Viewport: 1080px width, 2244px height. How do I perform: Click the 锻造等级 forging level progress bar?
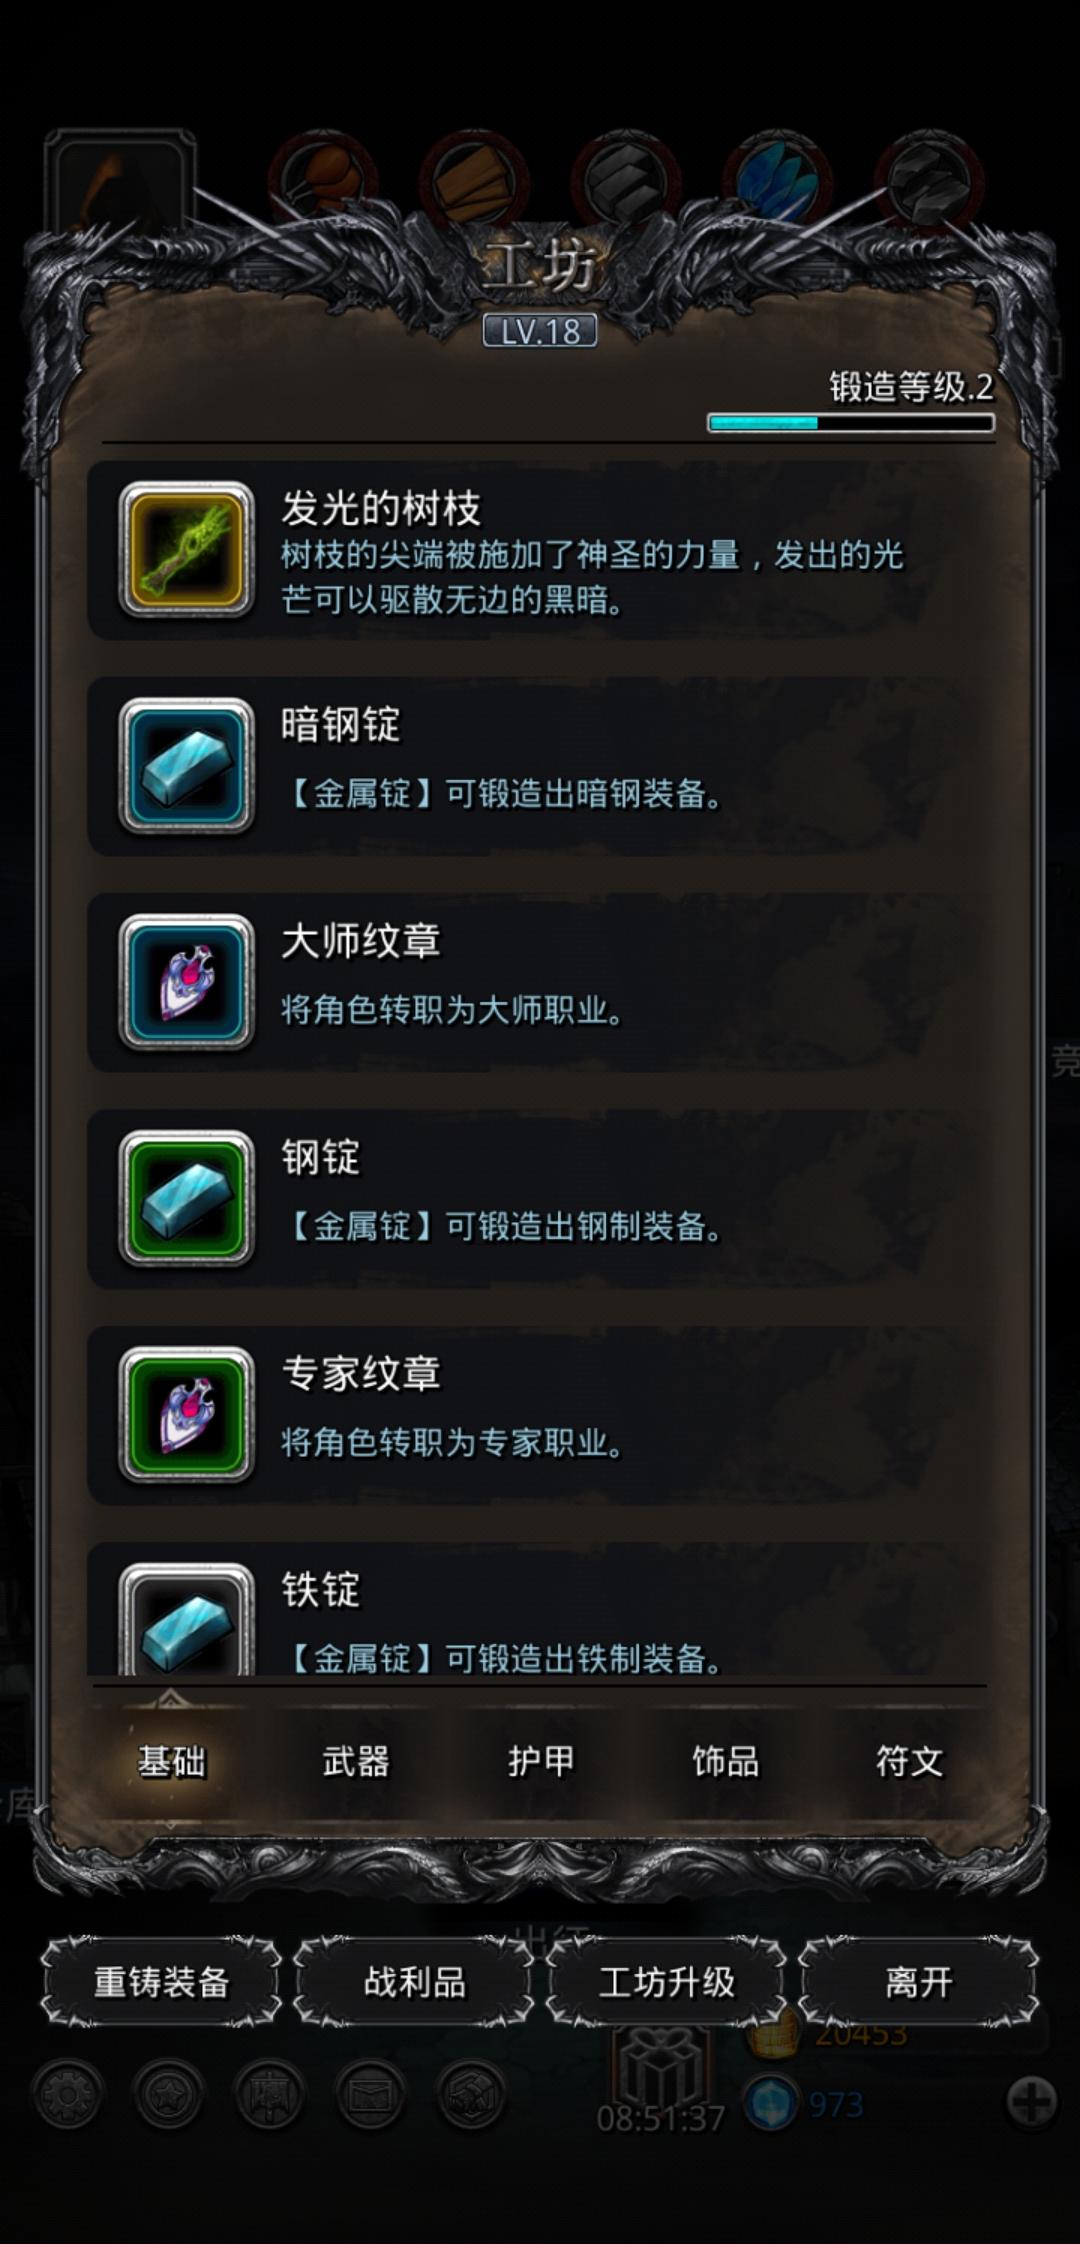coord(851,423)
